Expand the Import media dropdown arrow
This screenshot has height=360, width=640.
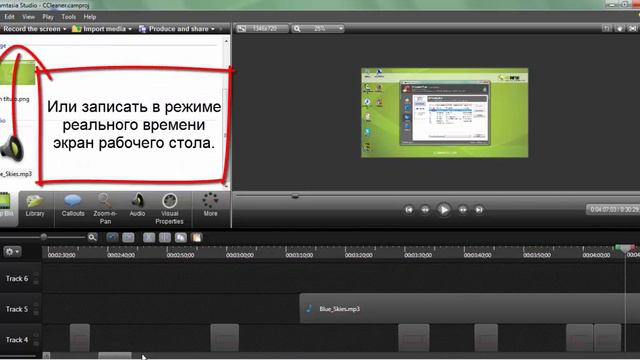130,29
